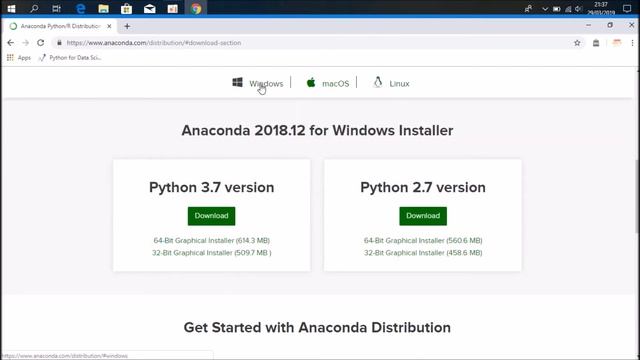640x360 pixels.
Task: Select the Anaconda 2018.12 for Windows Installer heading
Action: pyautogui.click(x=317, y=131)
